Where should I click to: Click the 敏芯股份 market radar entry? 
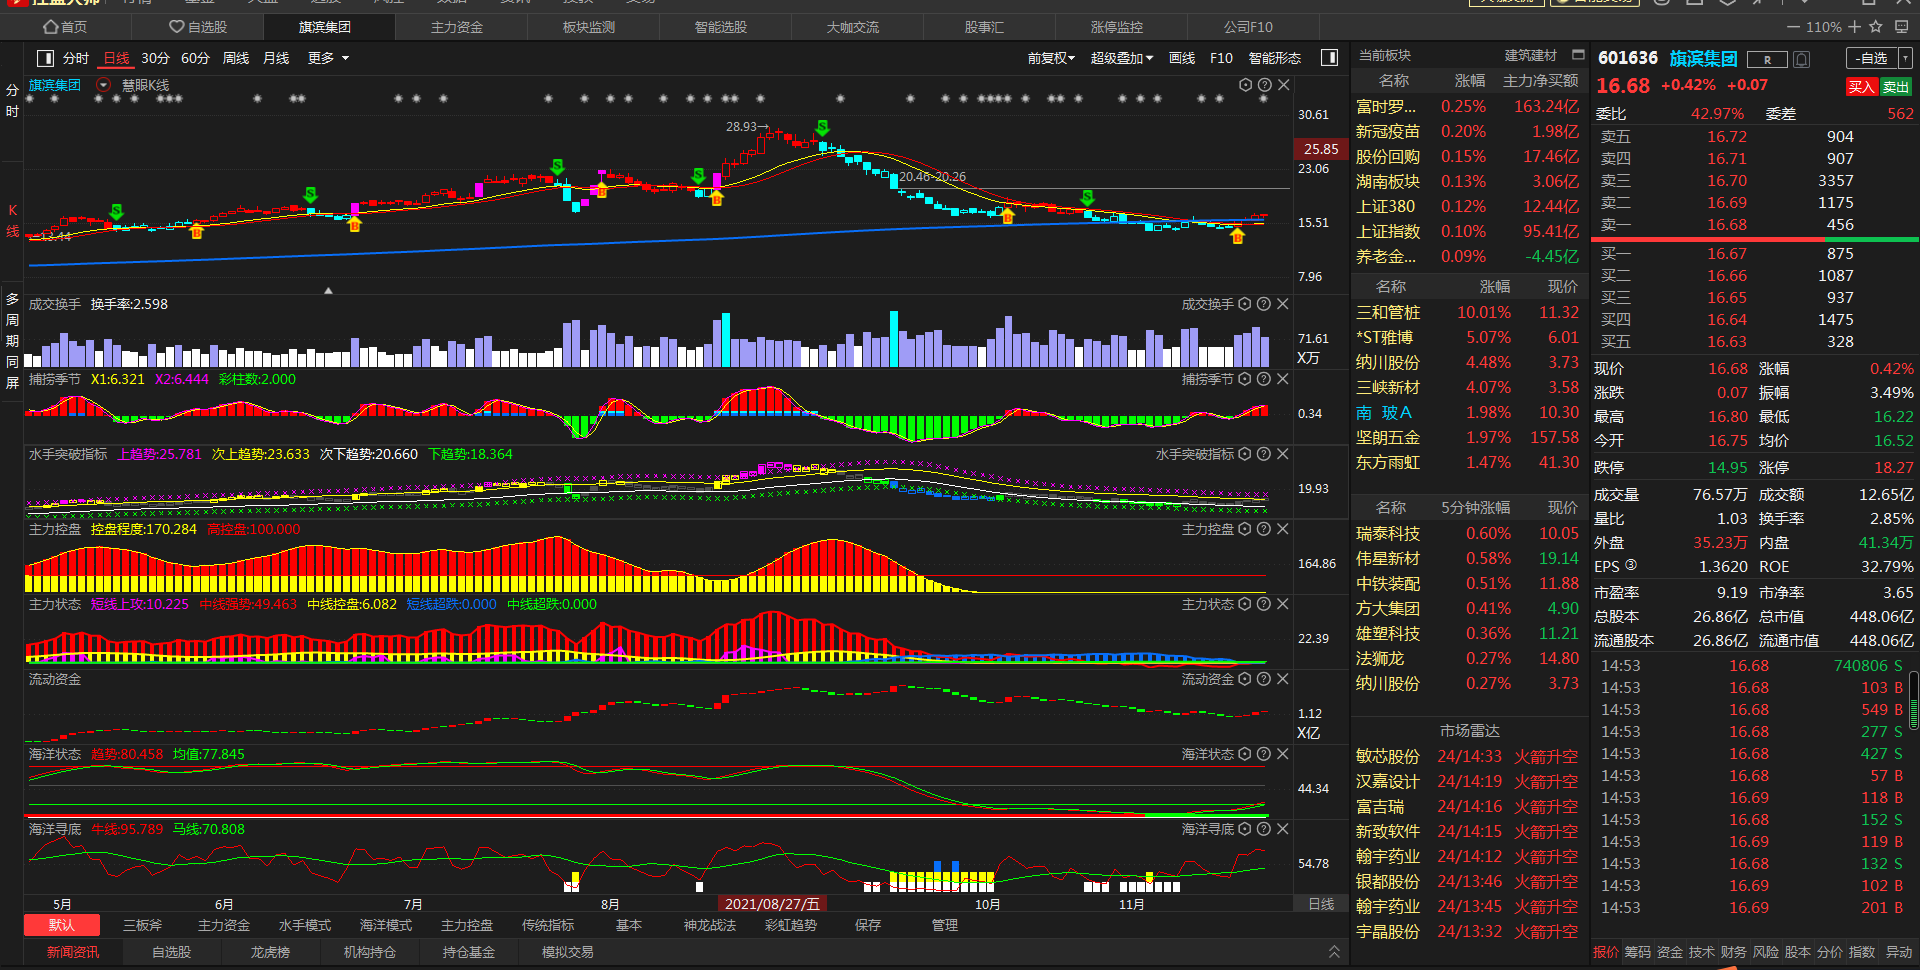tap(1388, 756)
